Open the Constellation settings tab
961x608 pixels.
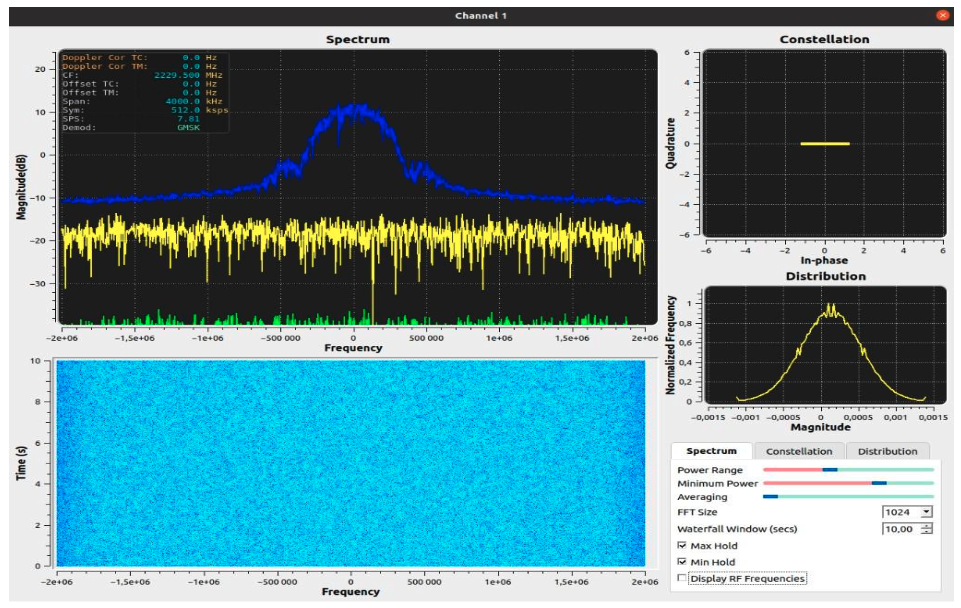pos(799,451)
